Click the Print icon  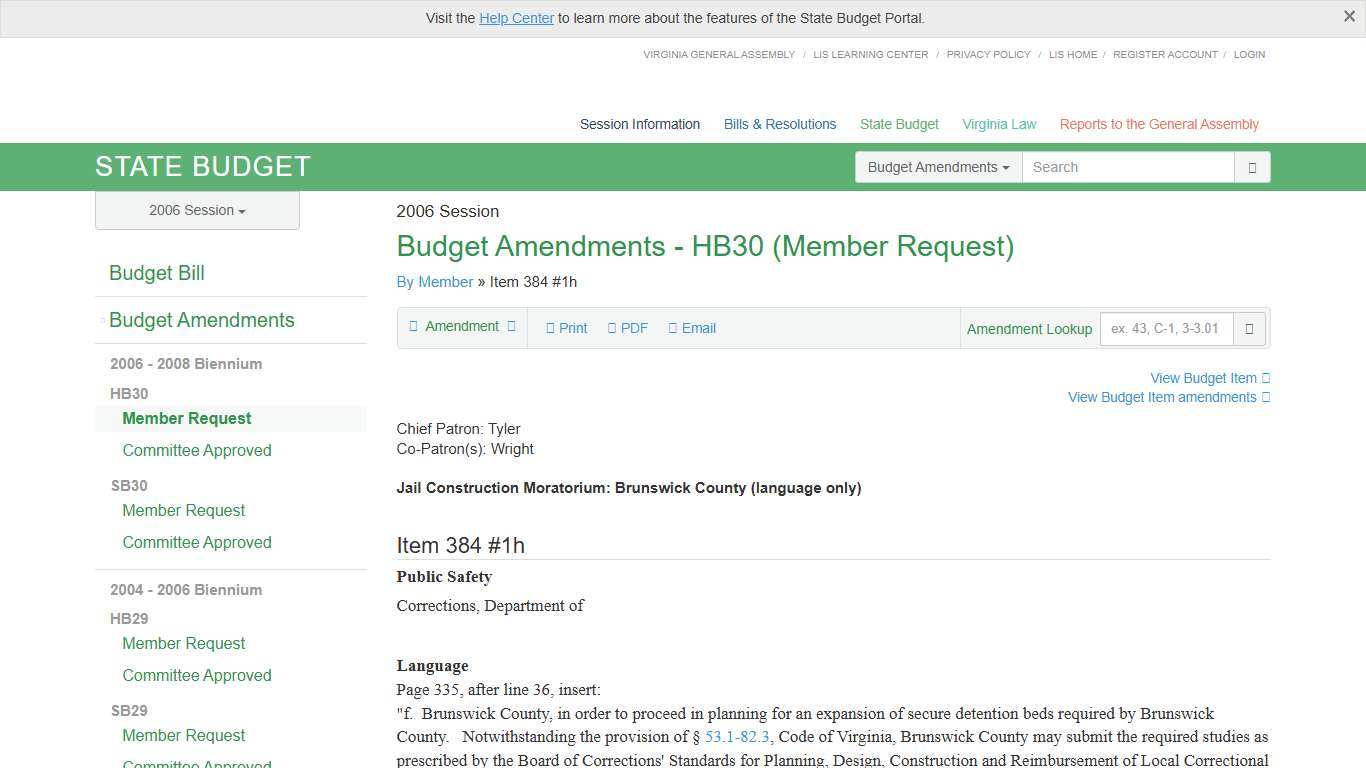[551, 328]
